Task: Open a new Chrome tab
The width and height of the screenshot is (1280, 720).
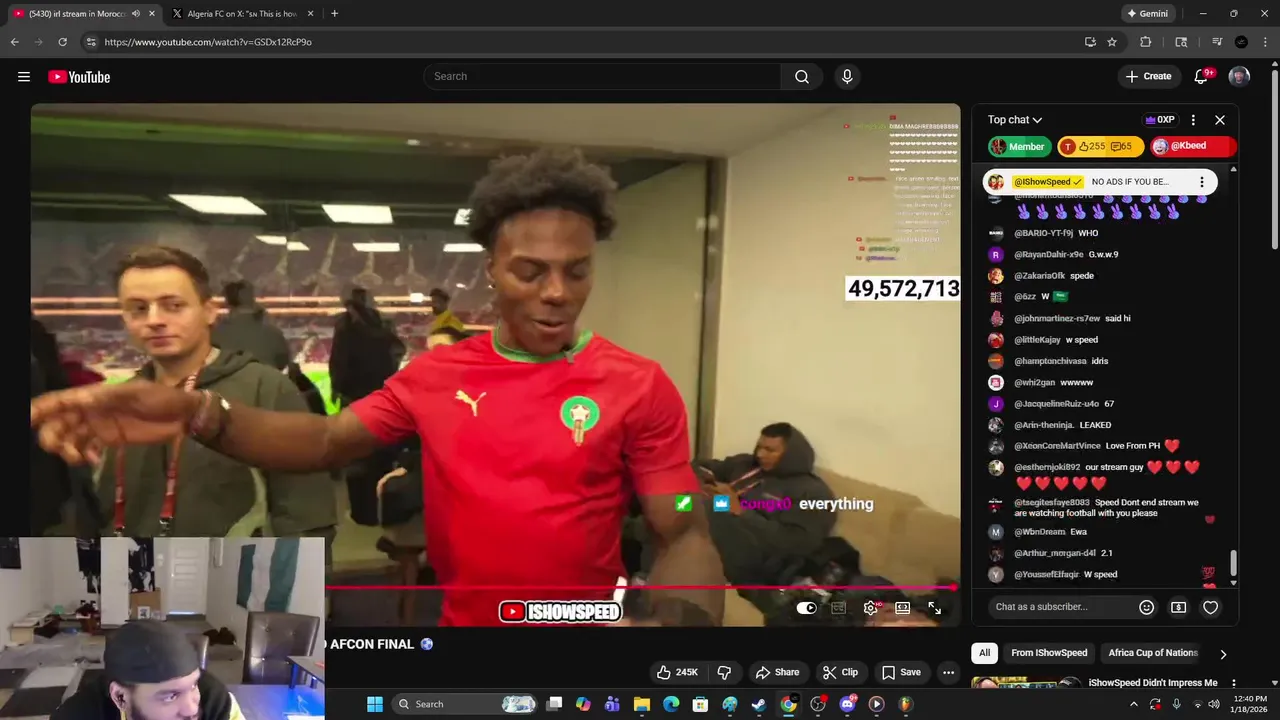Action: click(334, 14)
